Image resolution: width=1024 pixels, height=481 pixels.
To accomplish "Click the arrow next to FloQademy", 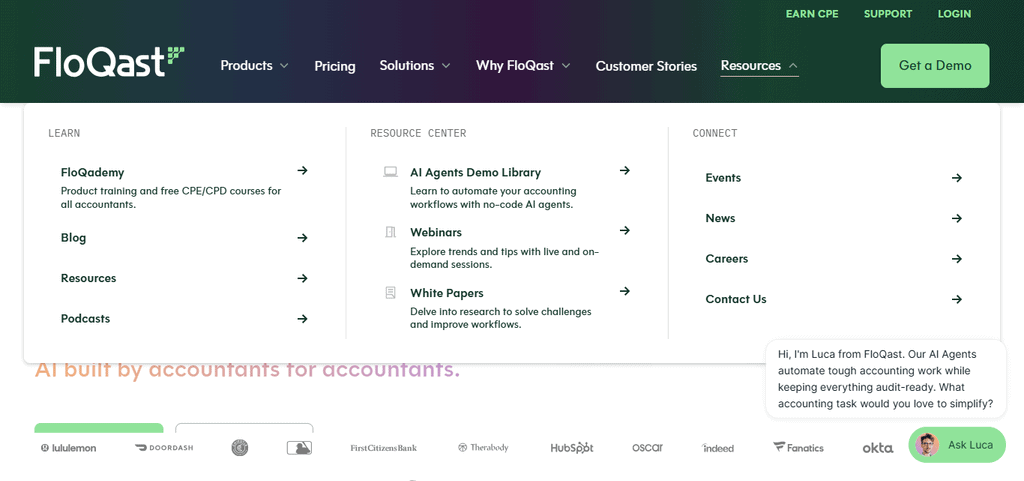I will [302, 170].
